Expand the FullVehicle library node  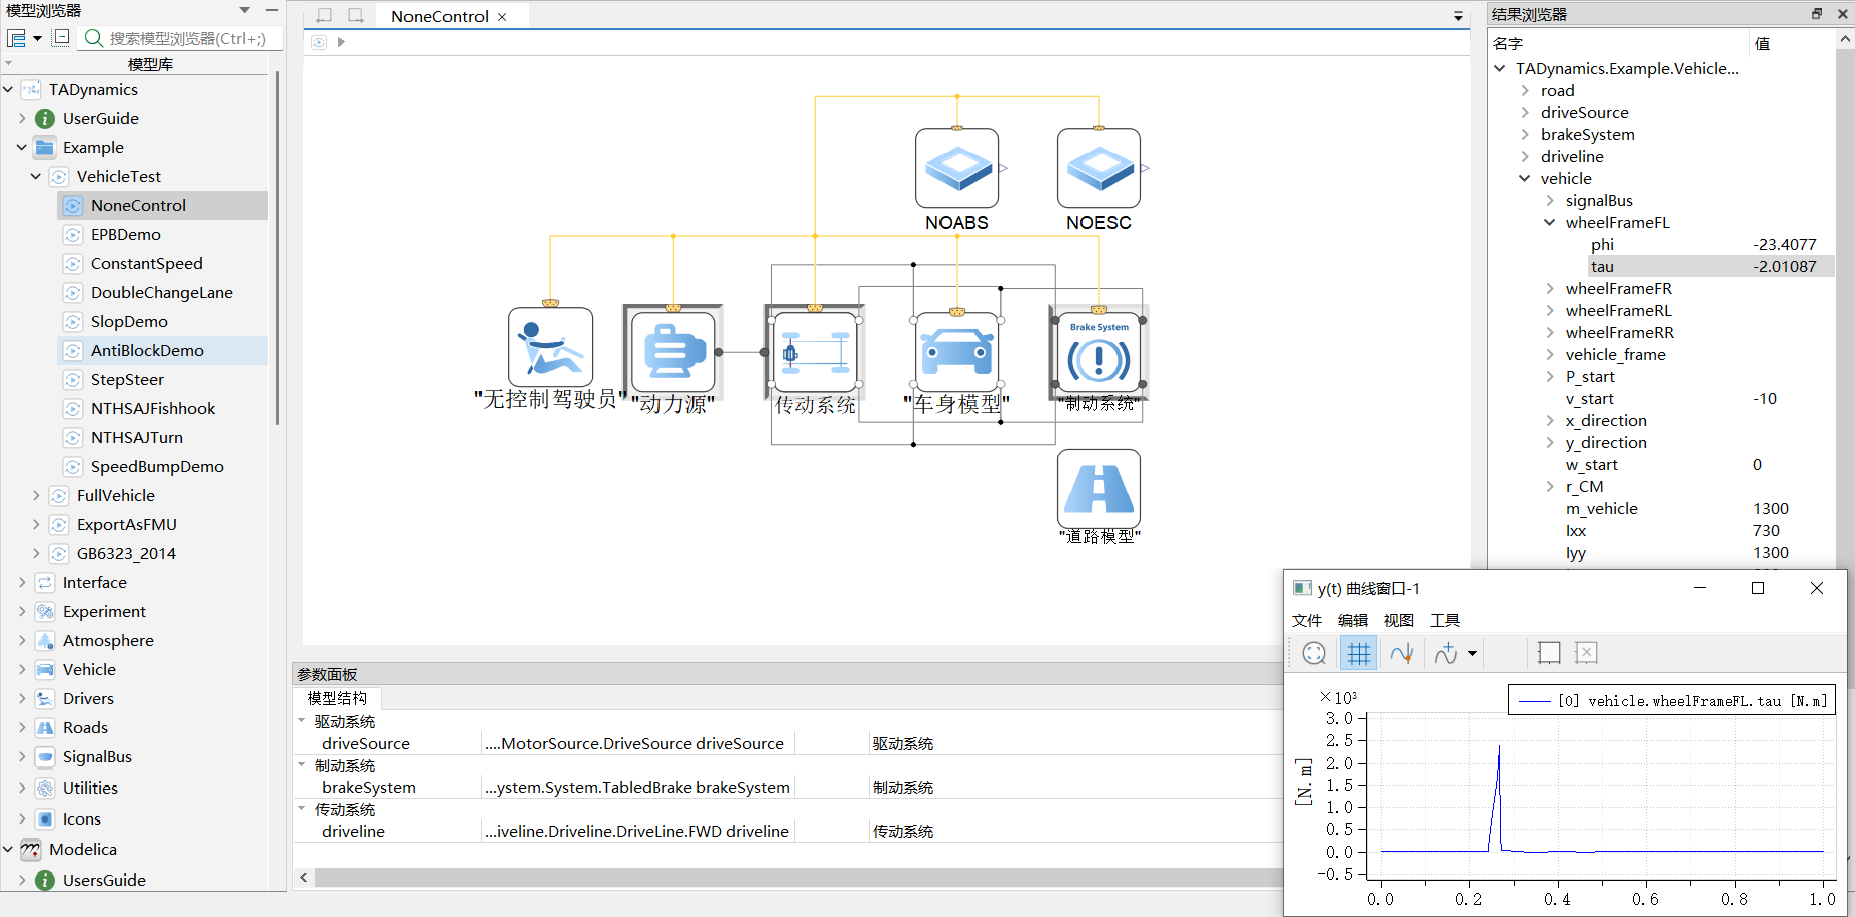tap(36, 496)
